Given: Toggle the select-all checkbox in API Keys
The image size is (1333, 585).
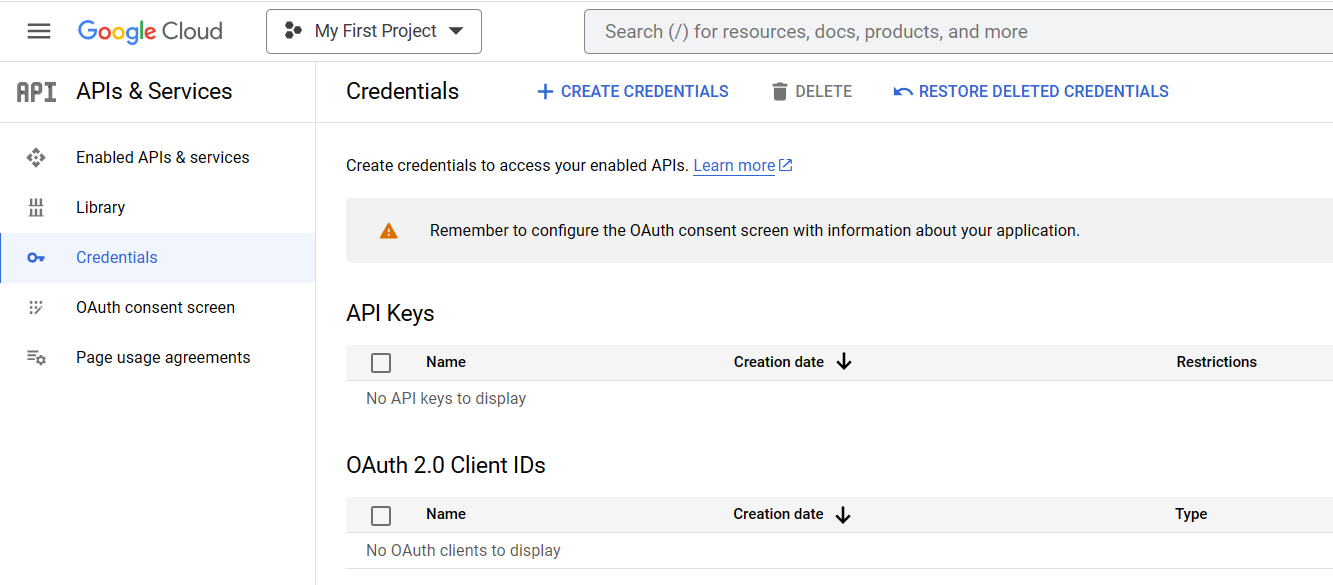Looking at the screenshot, I should pyautogui.click(x=381, y=363).
